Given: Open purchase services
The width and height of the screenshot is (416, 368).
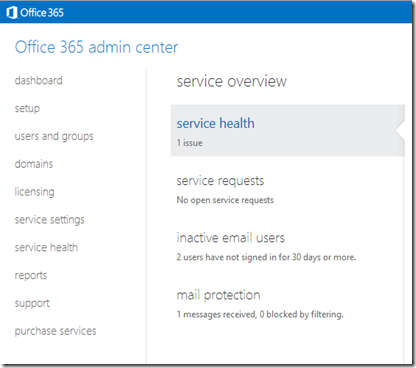Looking at the screenshot, I should 55,331.
